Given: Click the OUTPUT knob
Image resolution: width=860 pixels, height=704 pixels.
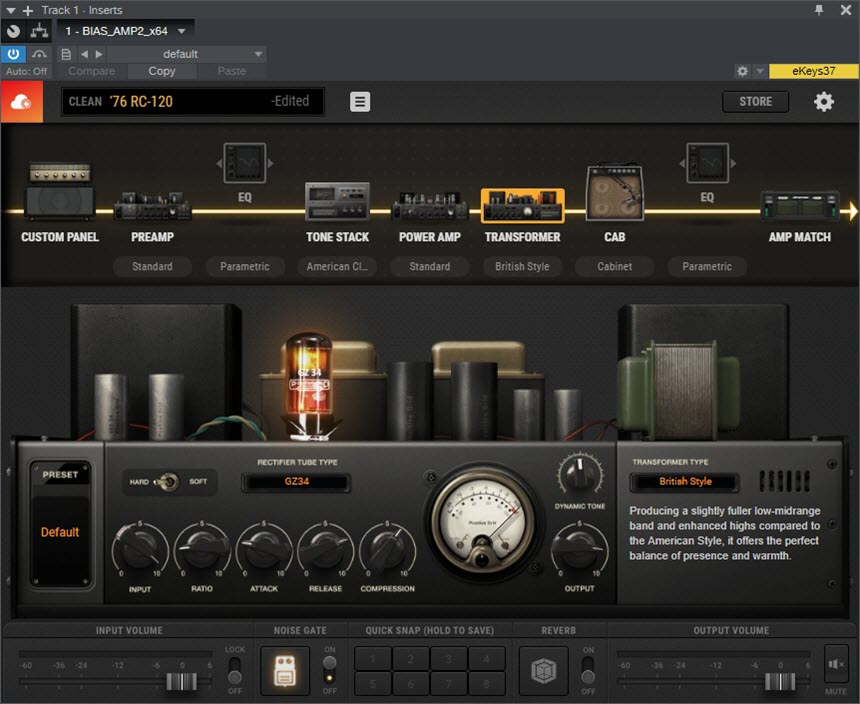Looking at the screenshot, I should point(579,549).
